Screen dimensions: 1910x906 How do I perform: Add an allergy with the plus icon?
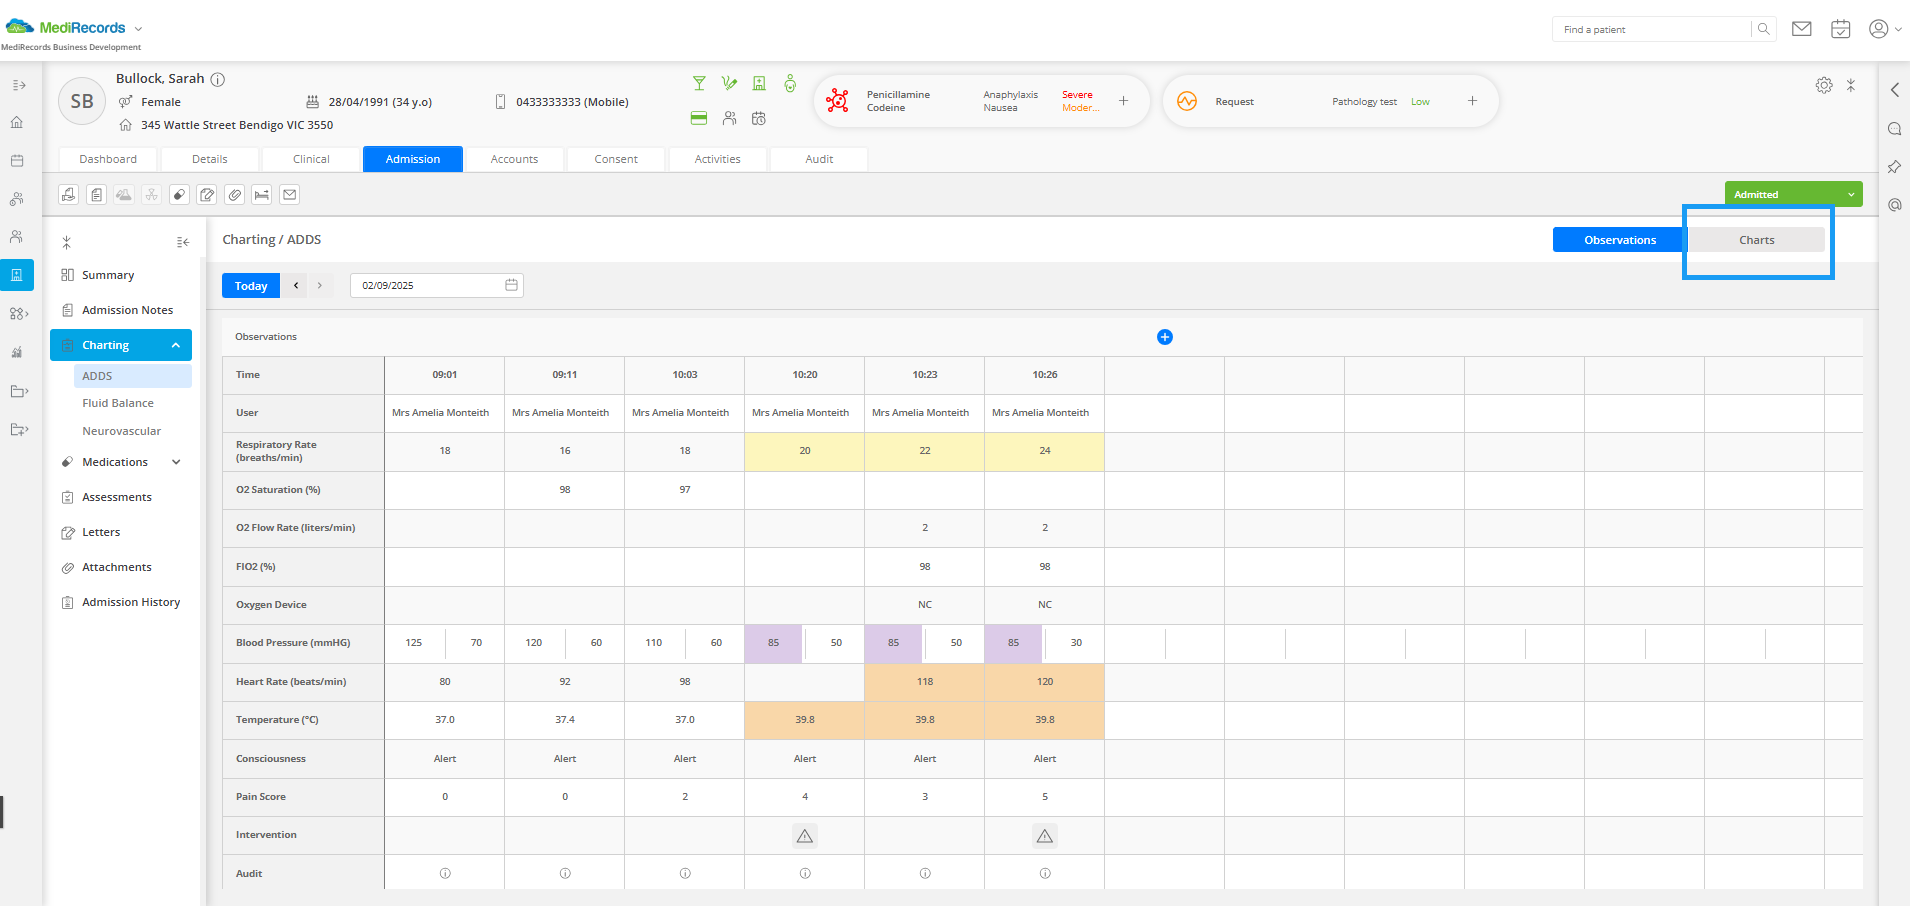(x=1123, y=101)
